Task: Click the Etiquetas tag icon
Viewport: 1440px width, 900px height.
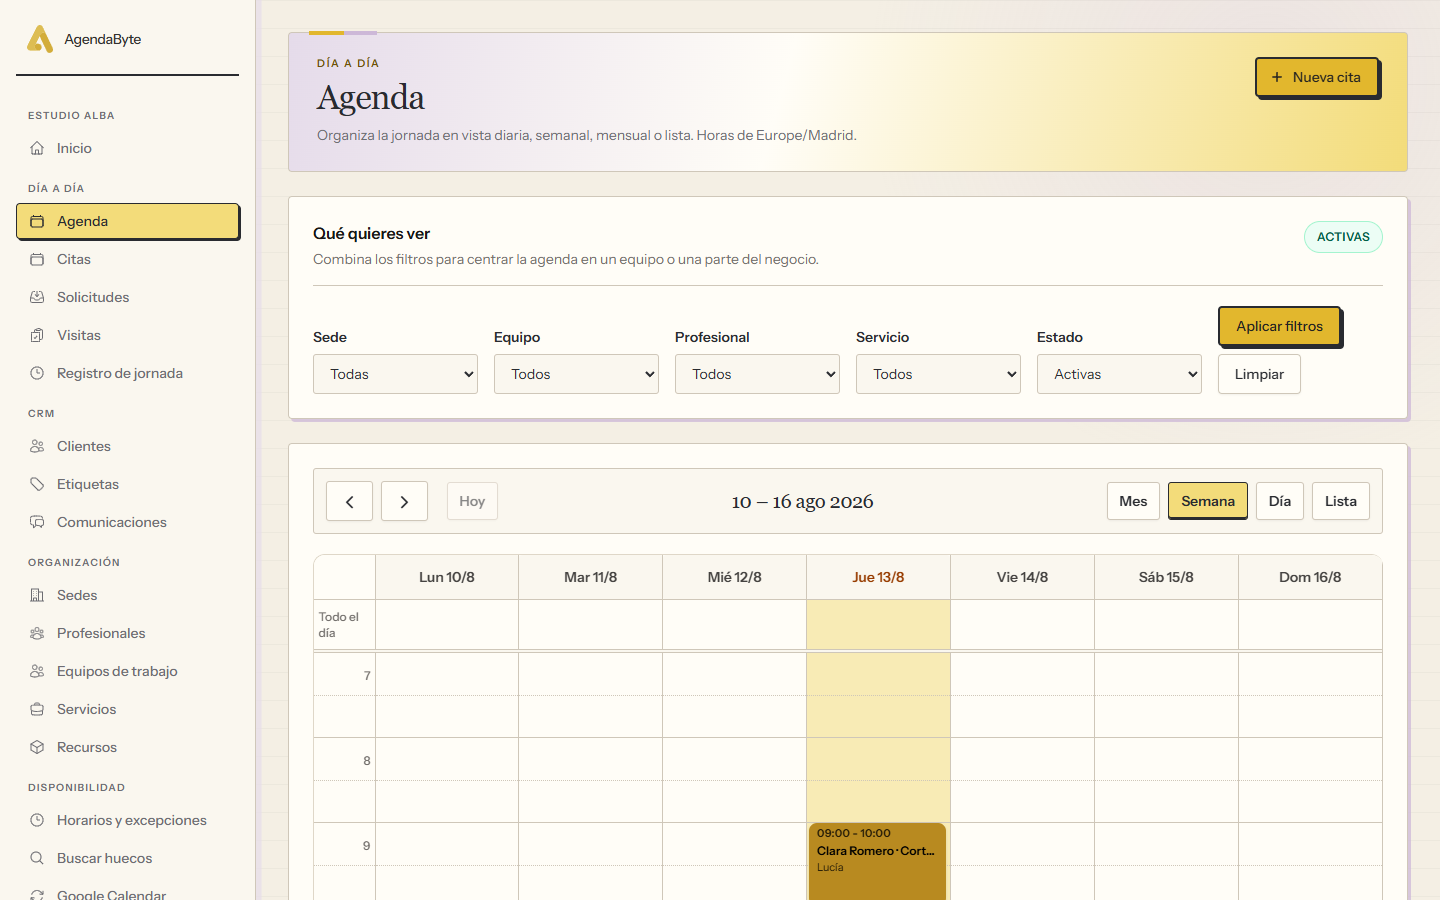Action: click(37, 484)
